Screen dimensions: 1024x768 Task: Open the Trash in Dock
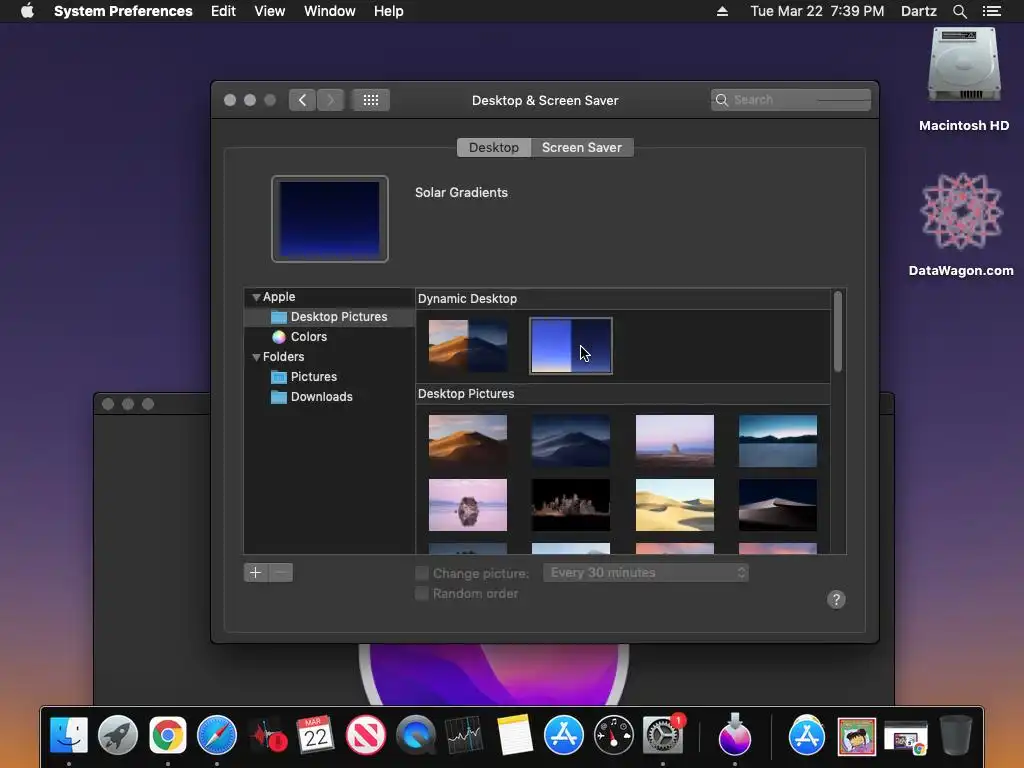[955, 735]
